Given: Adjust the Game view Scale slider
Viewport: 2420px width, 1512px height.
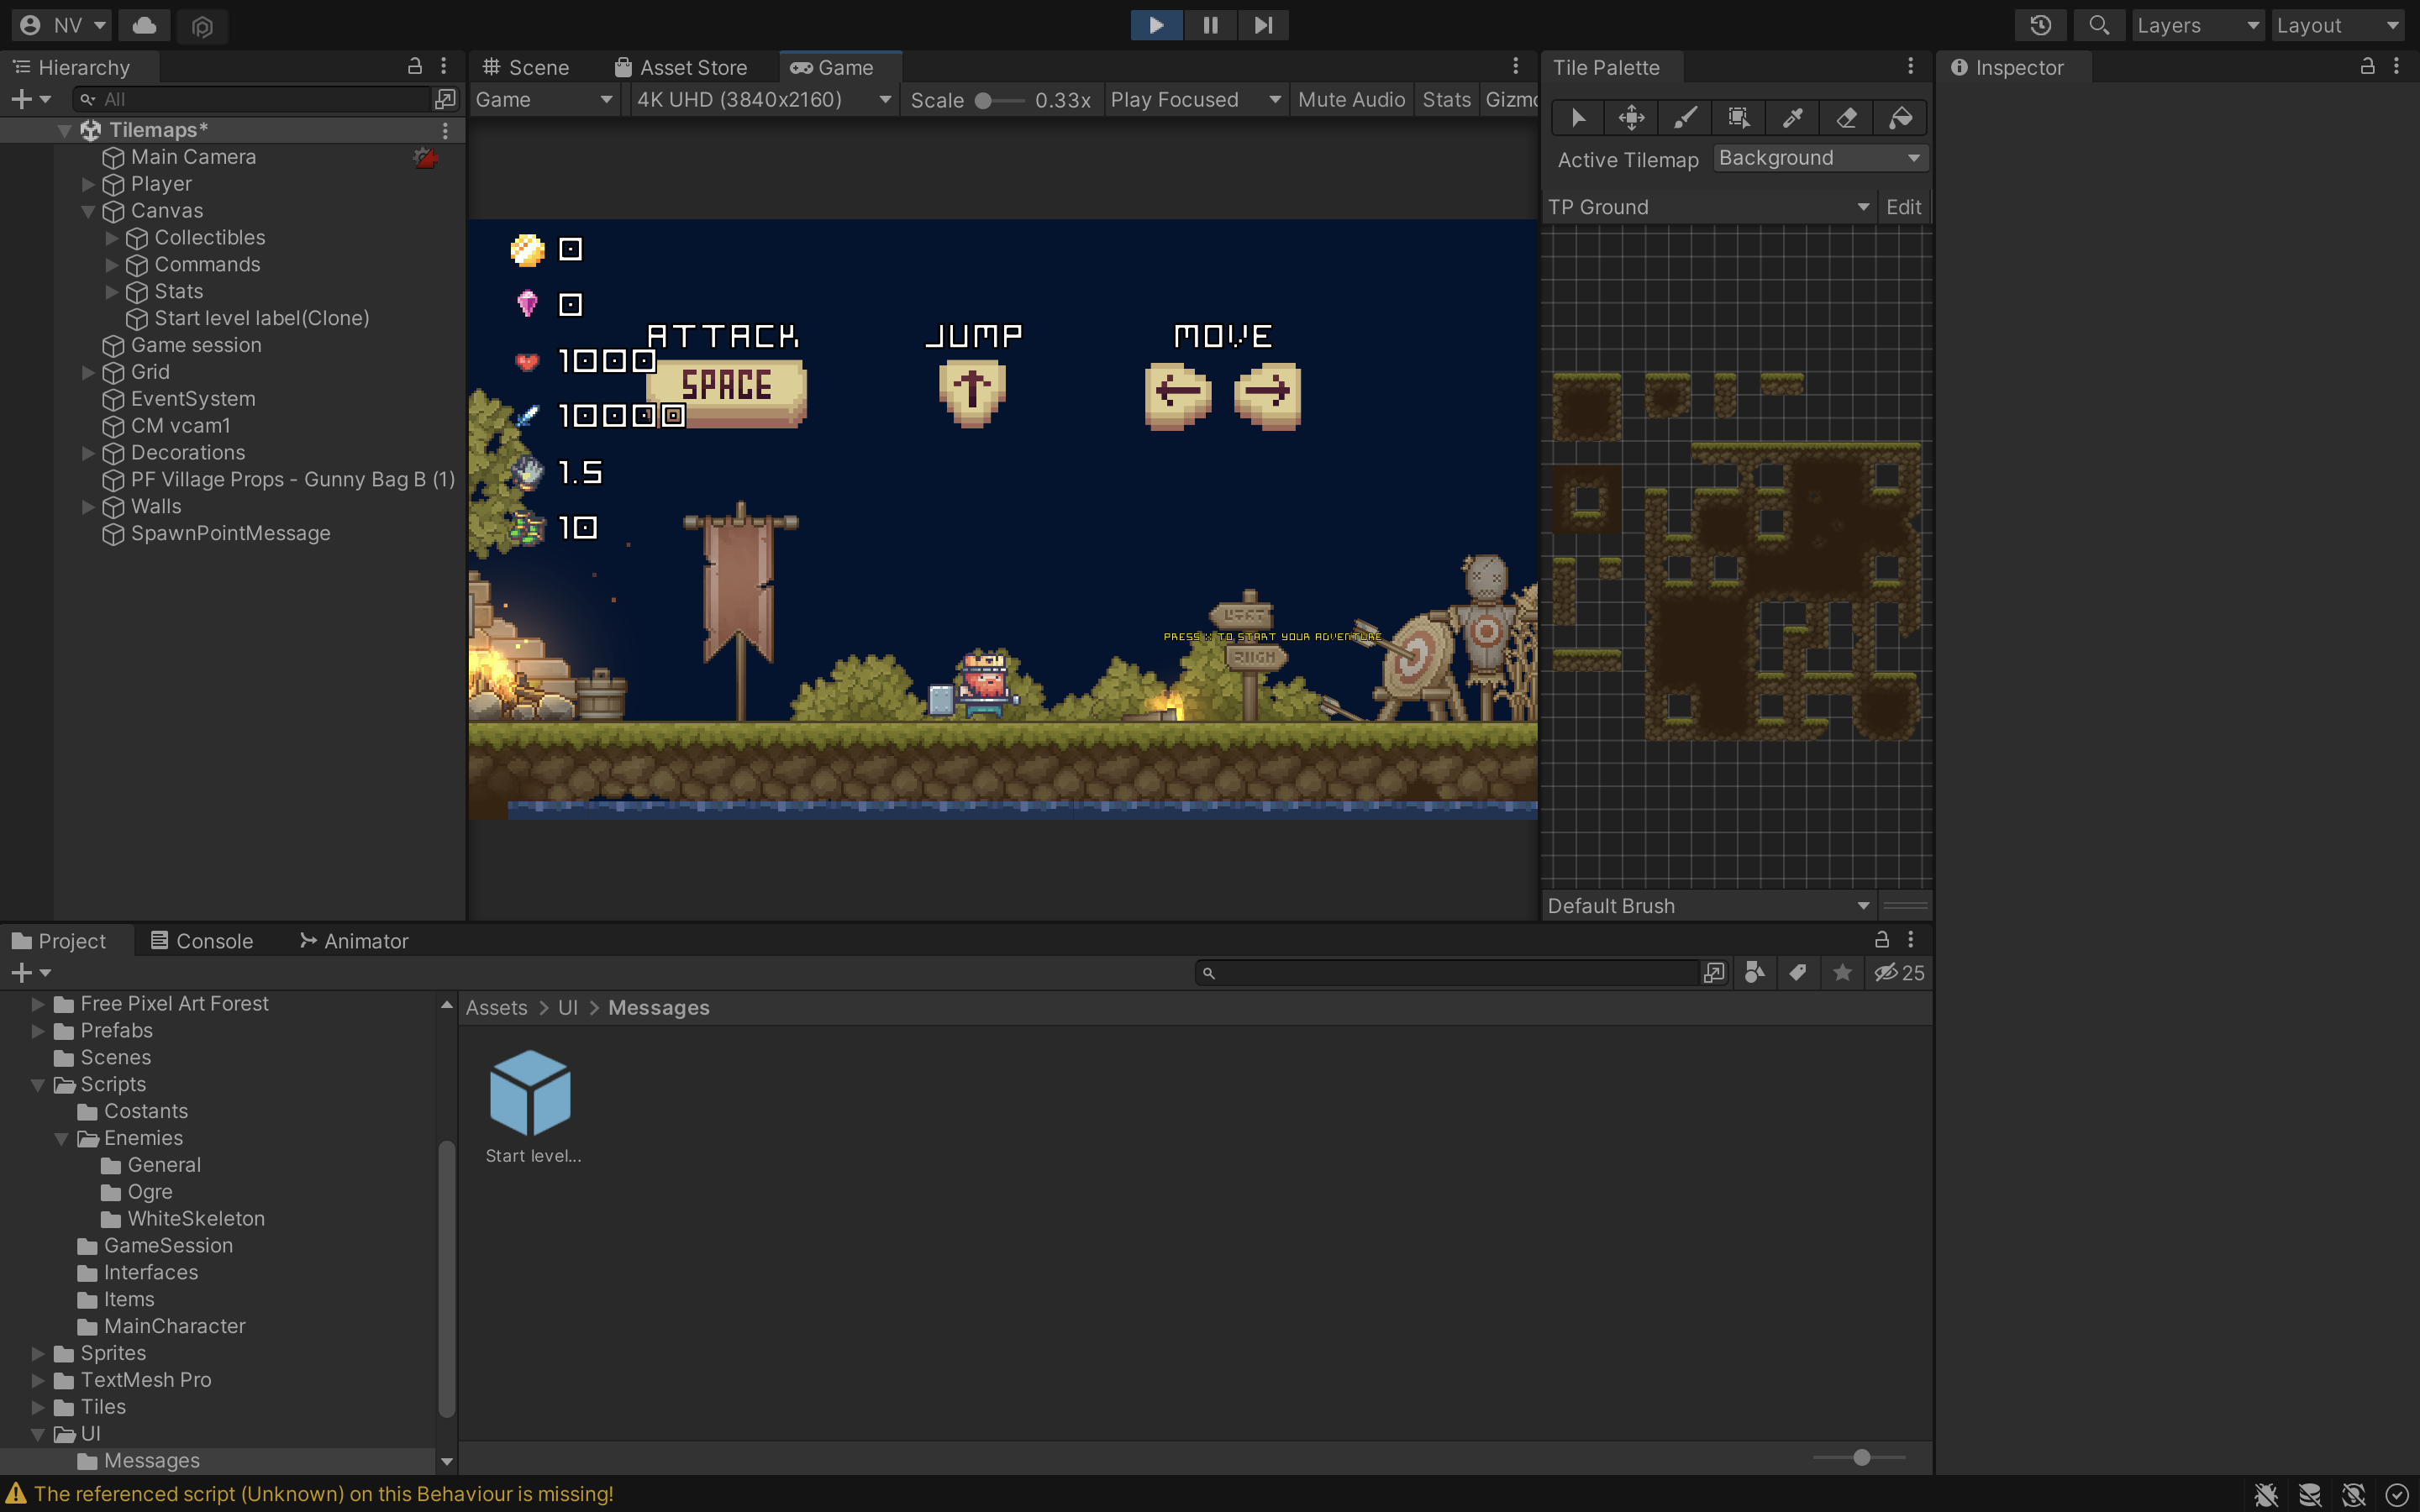Looking at the screenshot, I should click(999, 100).
